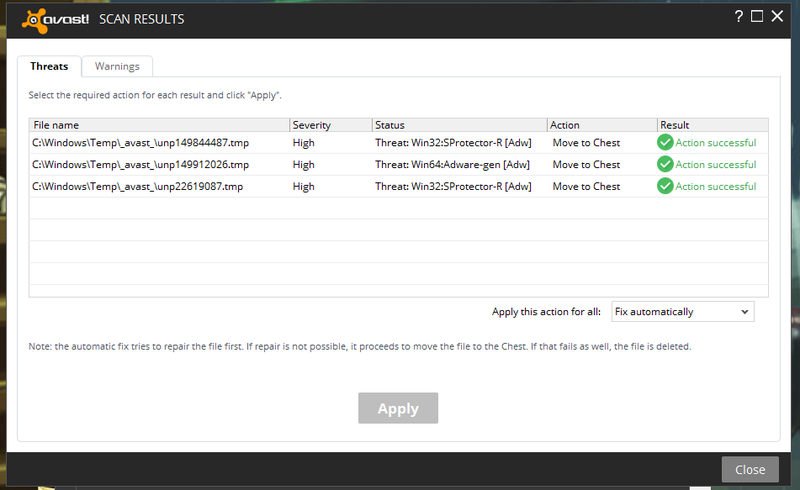Maximize the Scan Results window

[x=757, y=16]
